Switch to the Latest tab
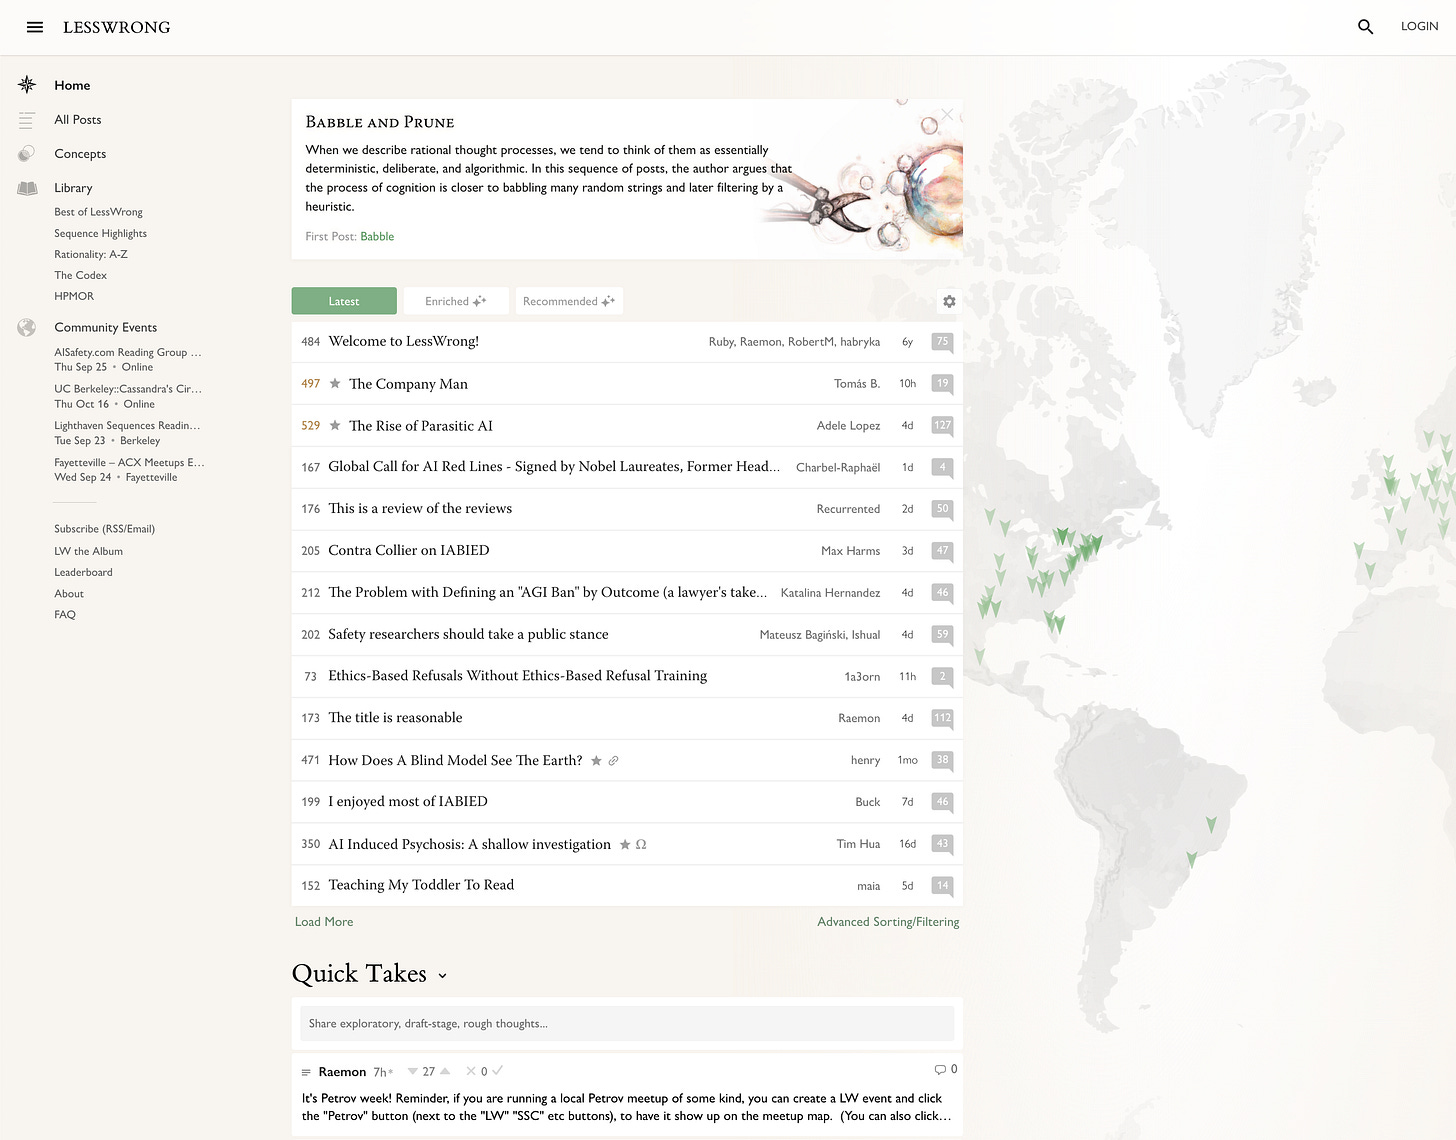The image size is (1456, 1140). click(x=344, y=301)
